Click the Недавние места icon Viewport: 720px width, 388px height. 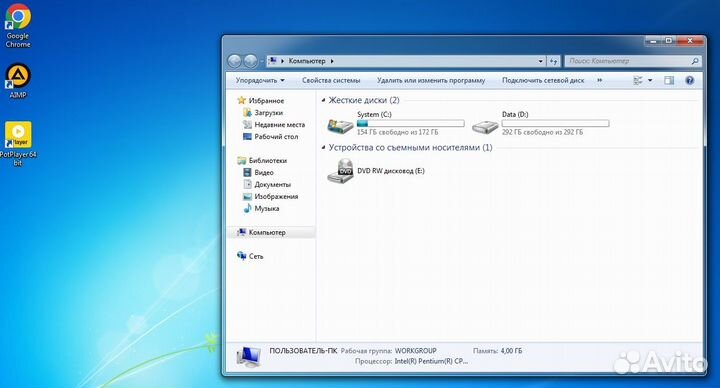247,124
